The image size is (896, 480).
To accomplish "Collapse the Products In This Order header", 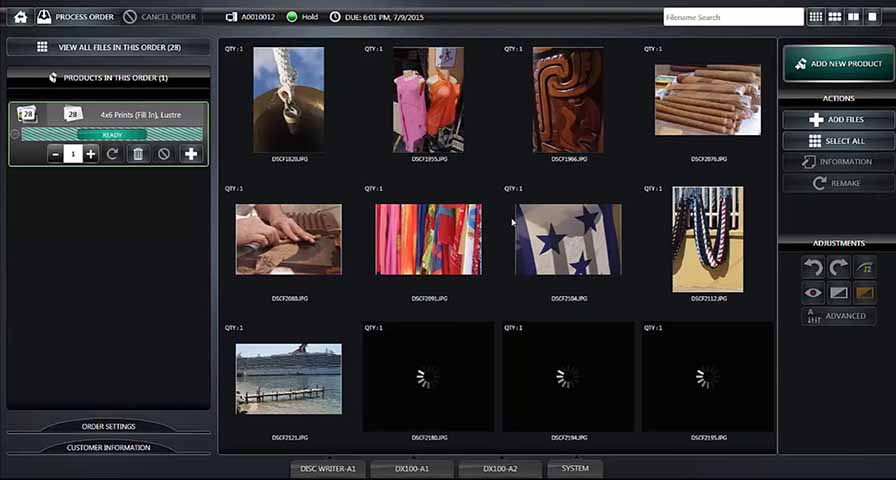I will coord(109,78).
